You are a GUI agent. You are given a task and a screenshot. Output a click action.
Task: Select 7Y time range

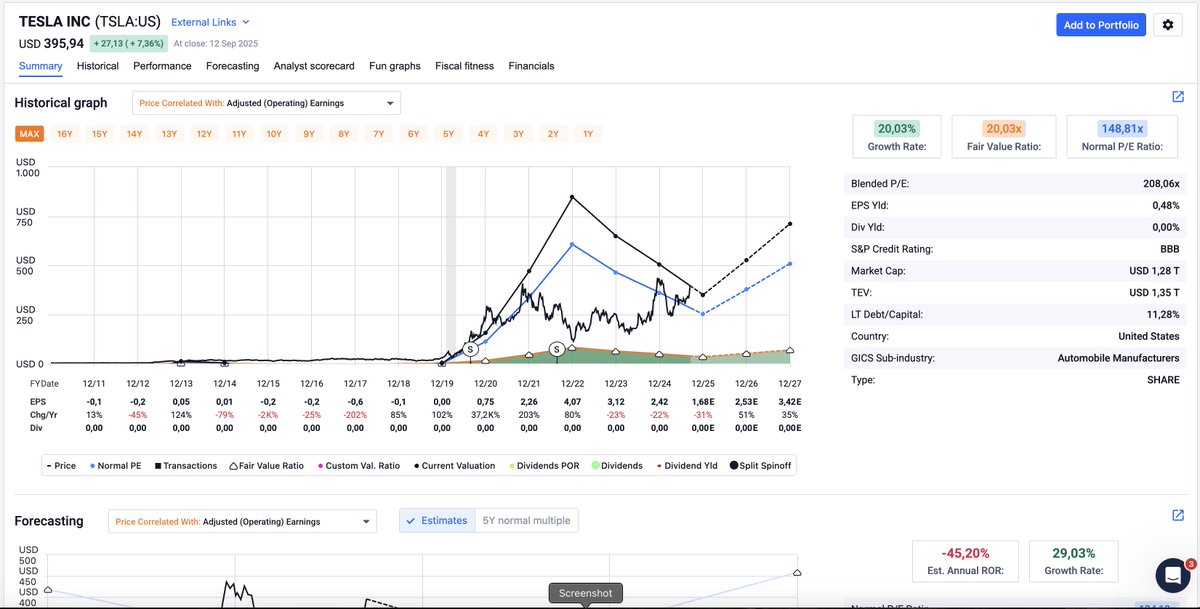[x=378, y=134]
